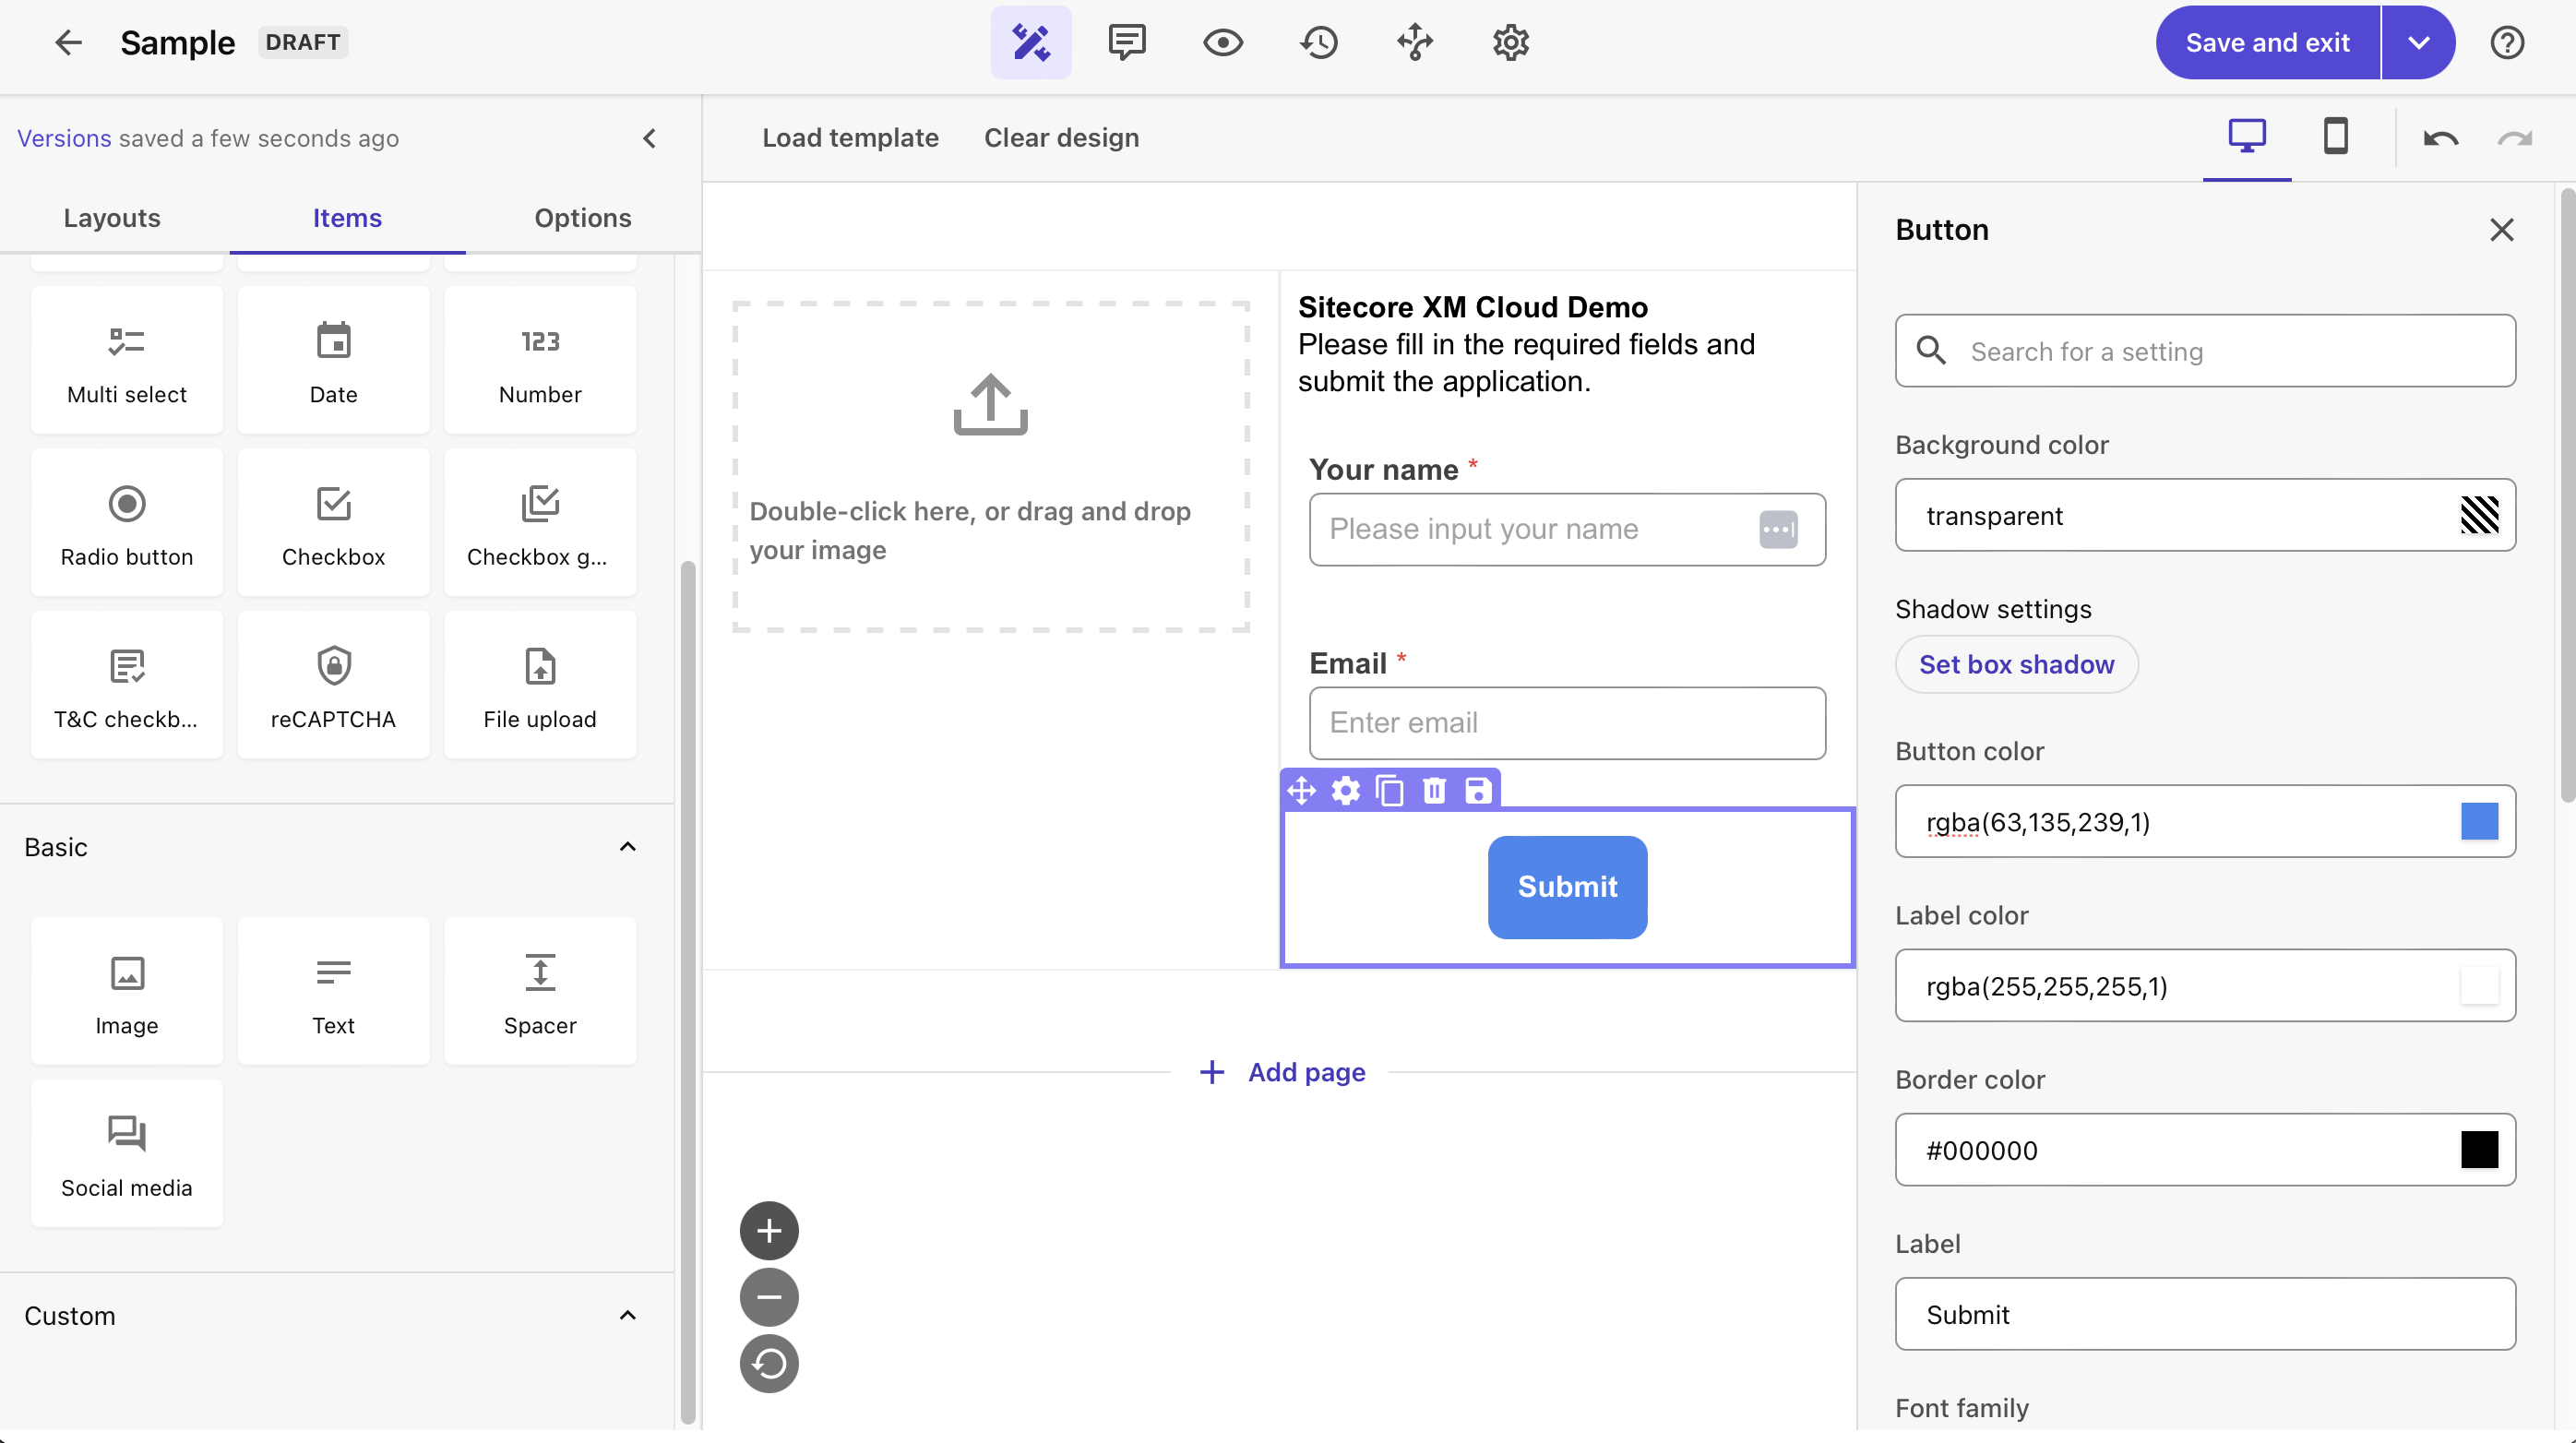2576x1443 pixels.
Task: Click the Button color rgba value field
Action: point(2205,821)
